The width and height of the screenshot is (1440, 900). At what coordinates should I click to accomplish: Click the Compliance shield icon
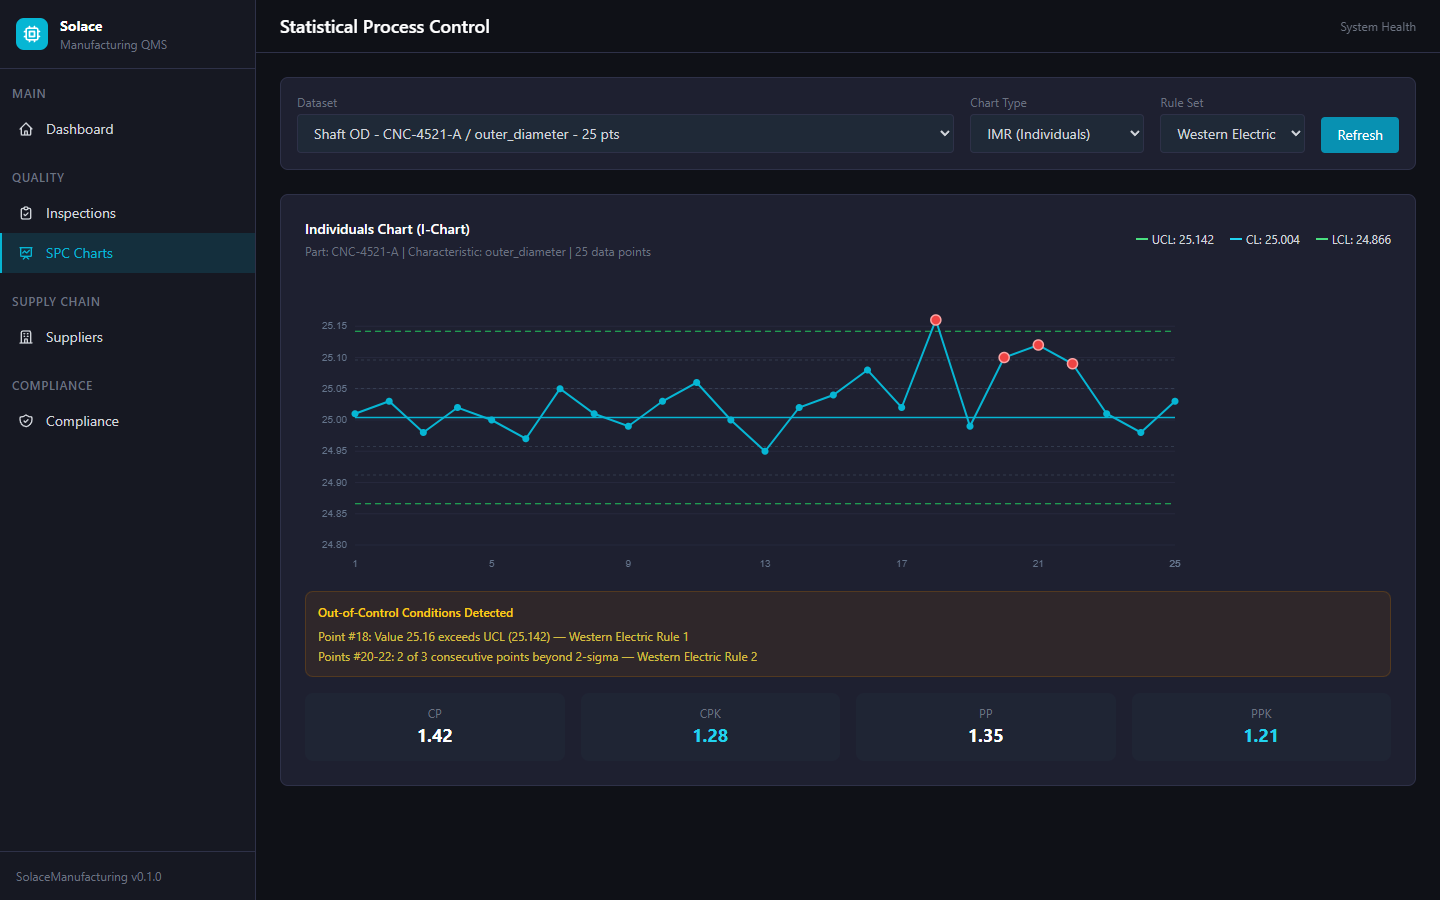click(26, 421)
